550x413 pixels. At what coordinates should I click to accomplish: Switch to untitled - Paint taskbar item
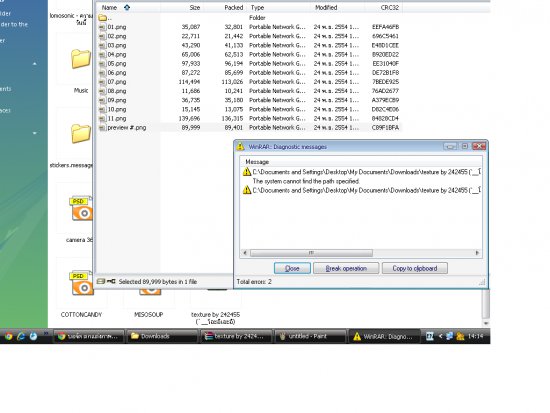pos(310,336)
